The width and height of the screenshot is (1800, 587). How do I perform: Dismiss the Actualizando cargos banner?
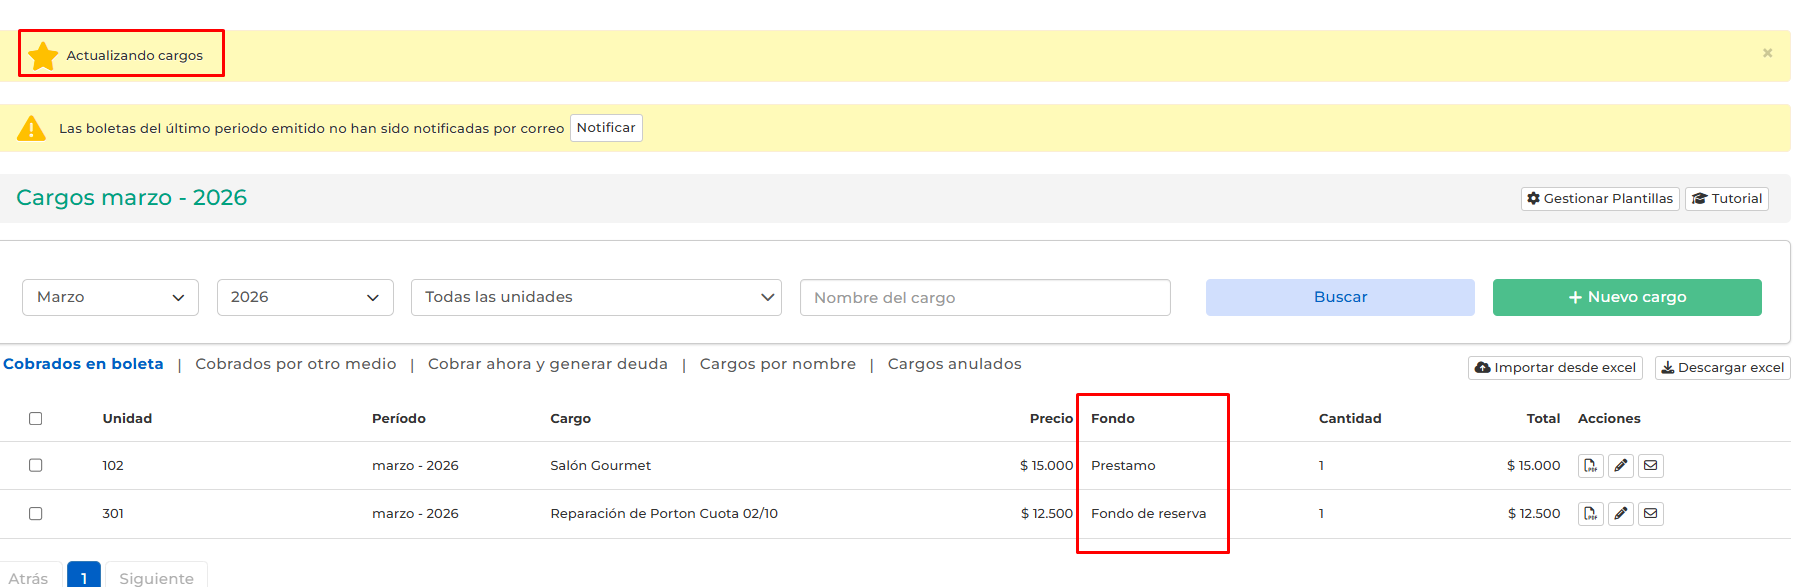tap(1767, 53)
